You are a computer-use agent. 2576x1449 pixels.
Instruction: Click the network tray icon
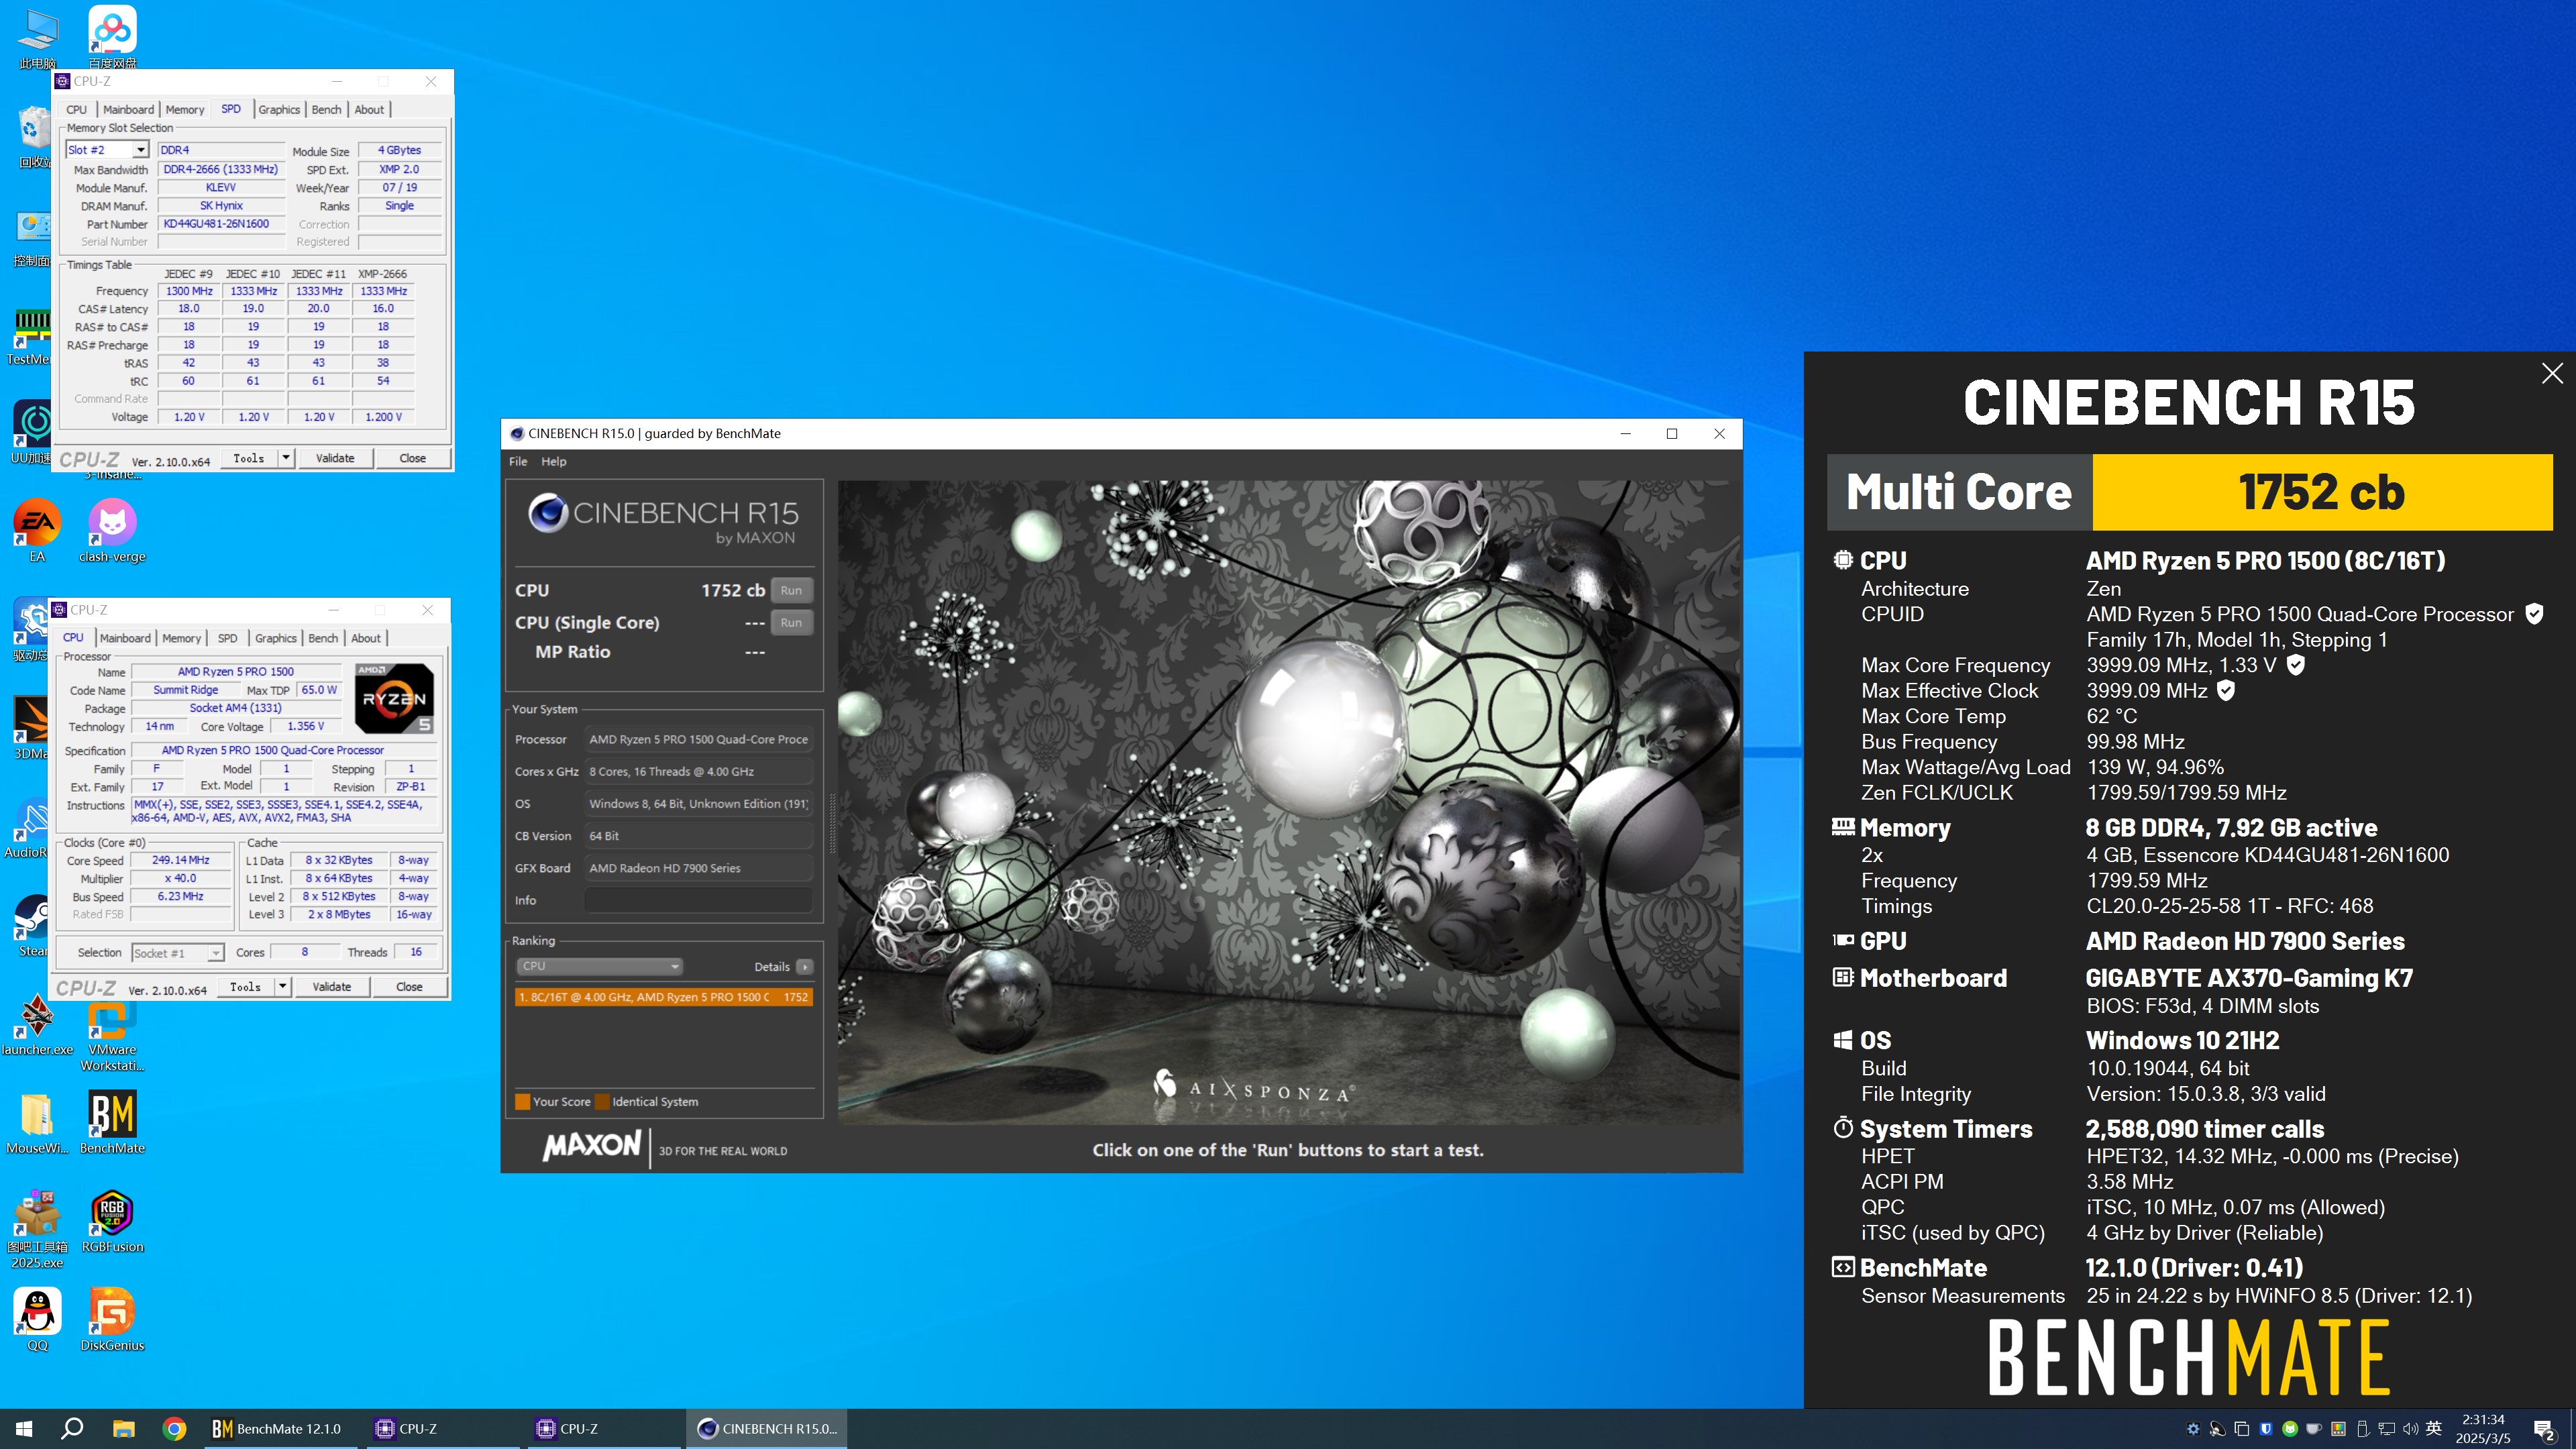click(x=2386, y=1429)
